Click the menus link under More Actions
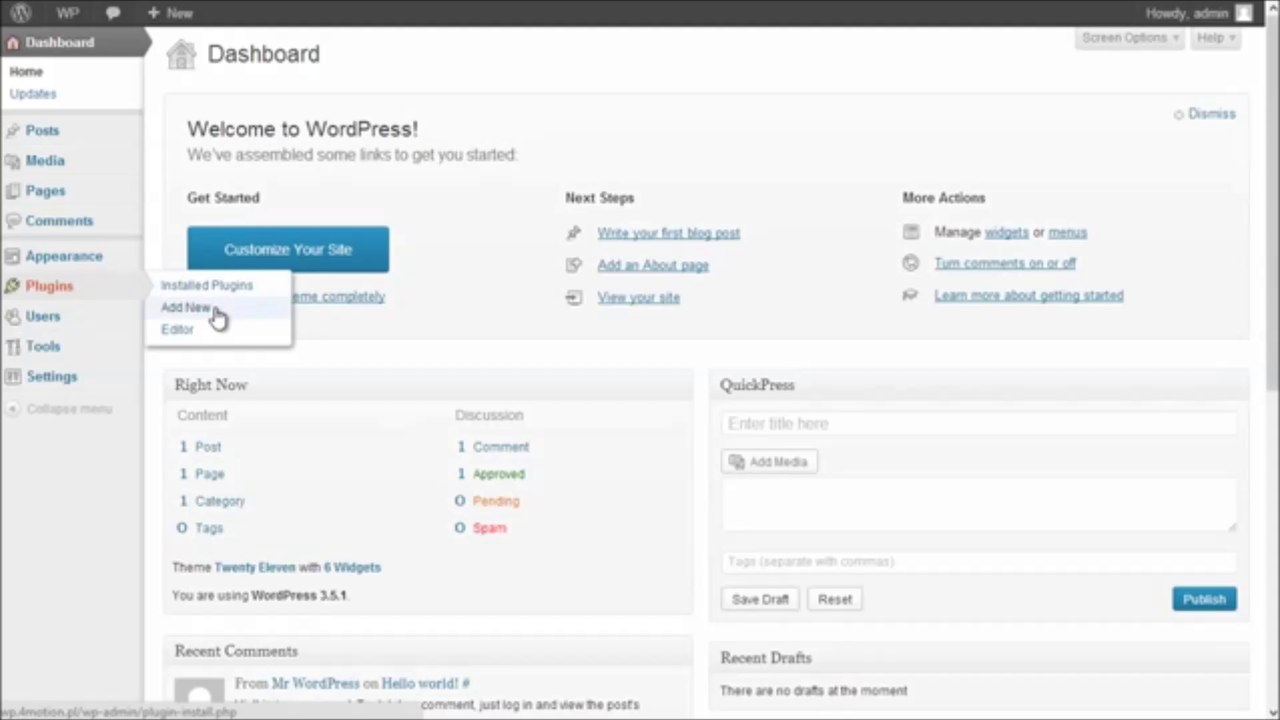The height and width of the screenshot is (720, 1280). 1067,232
